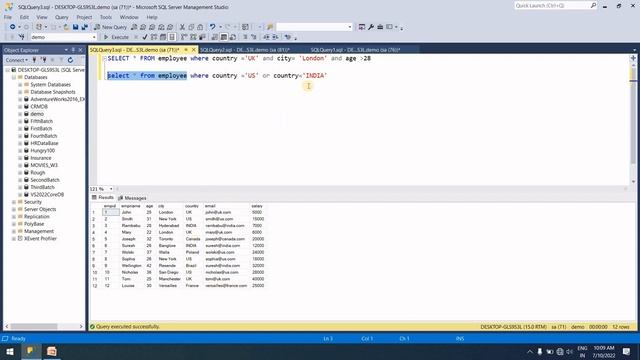Open the Project menu
The width and height of the screenshot is (640, 360).
coord(84,17)
